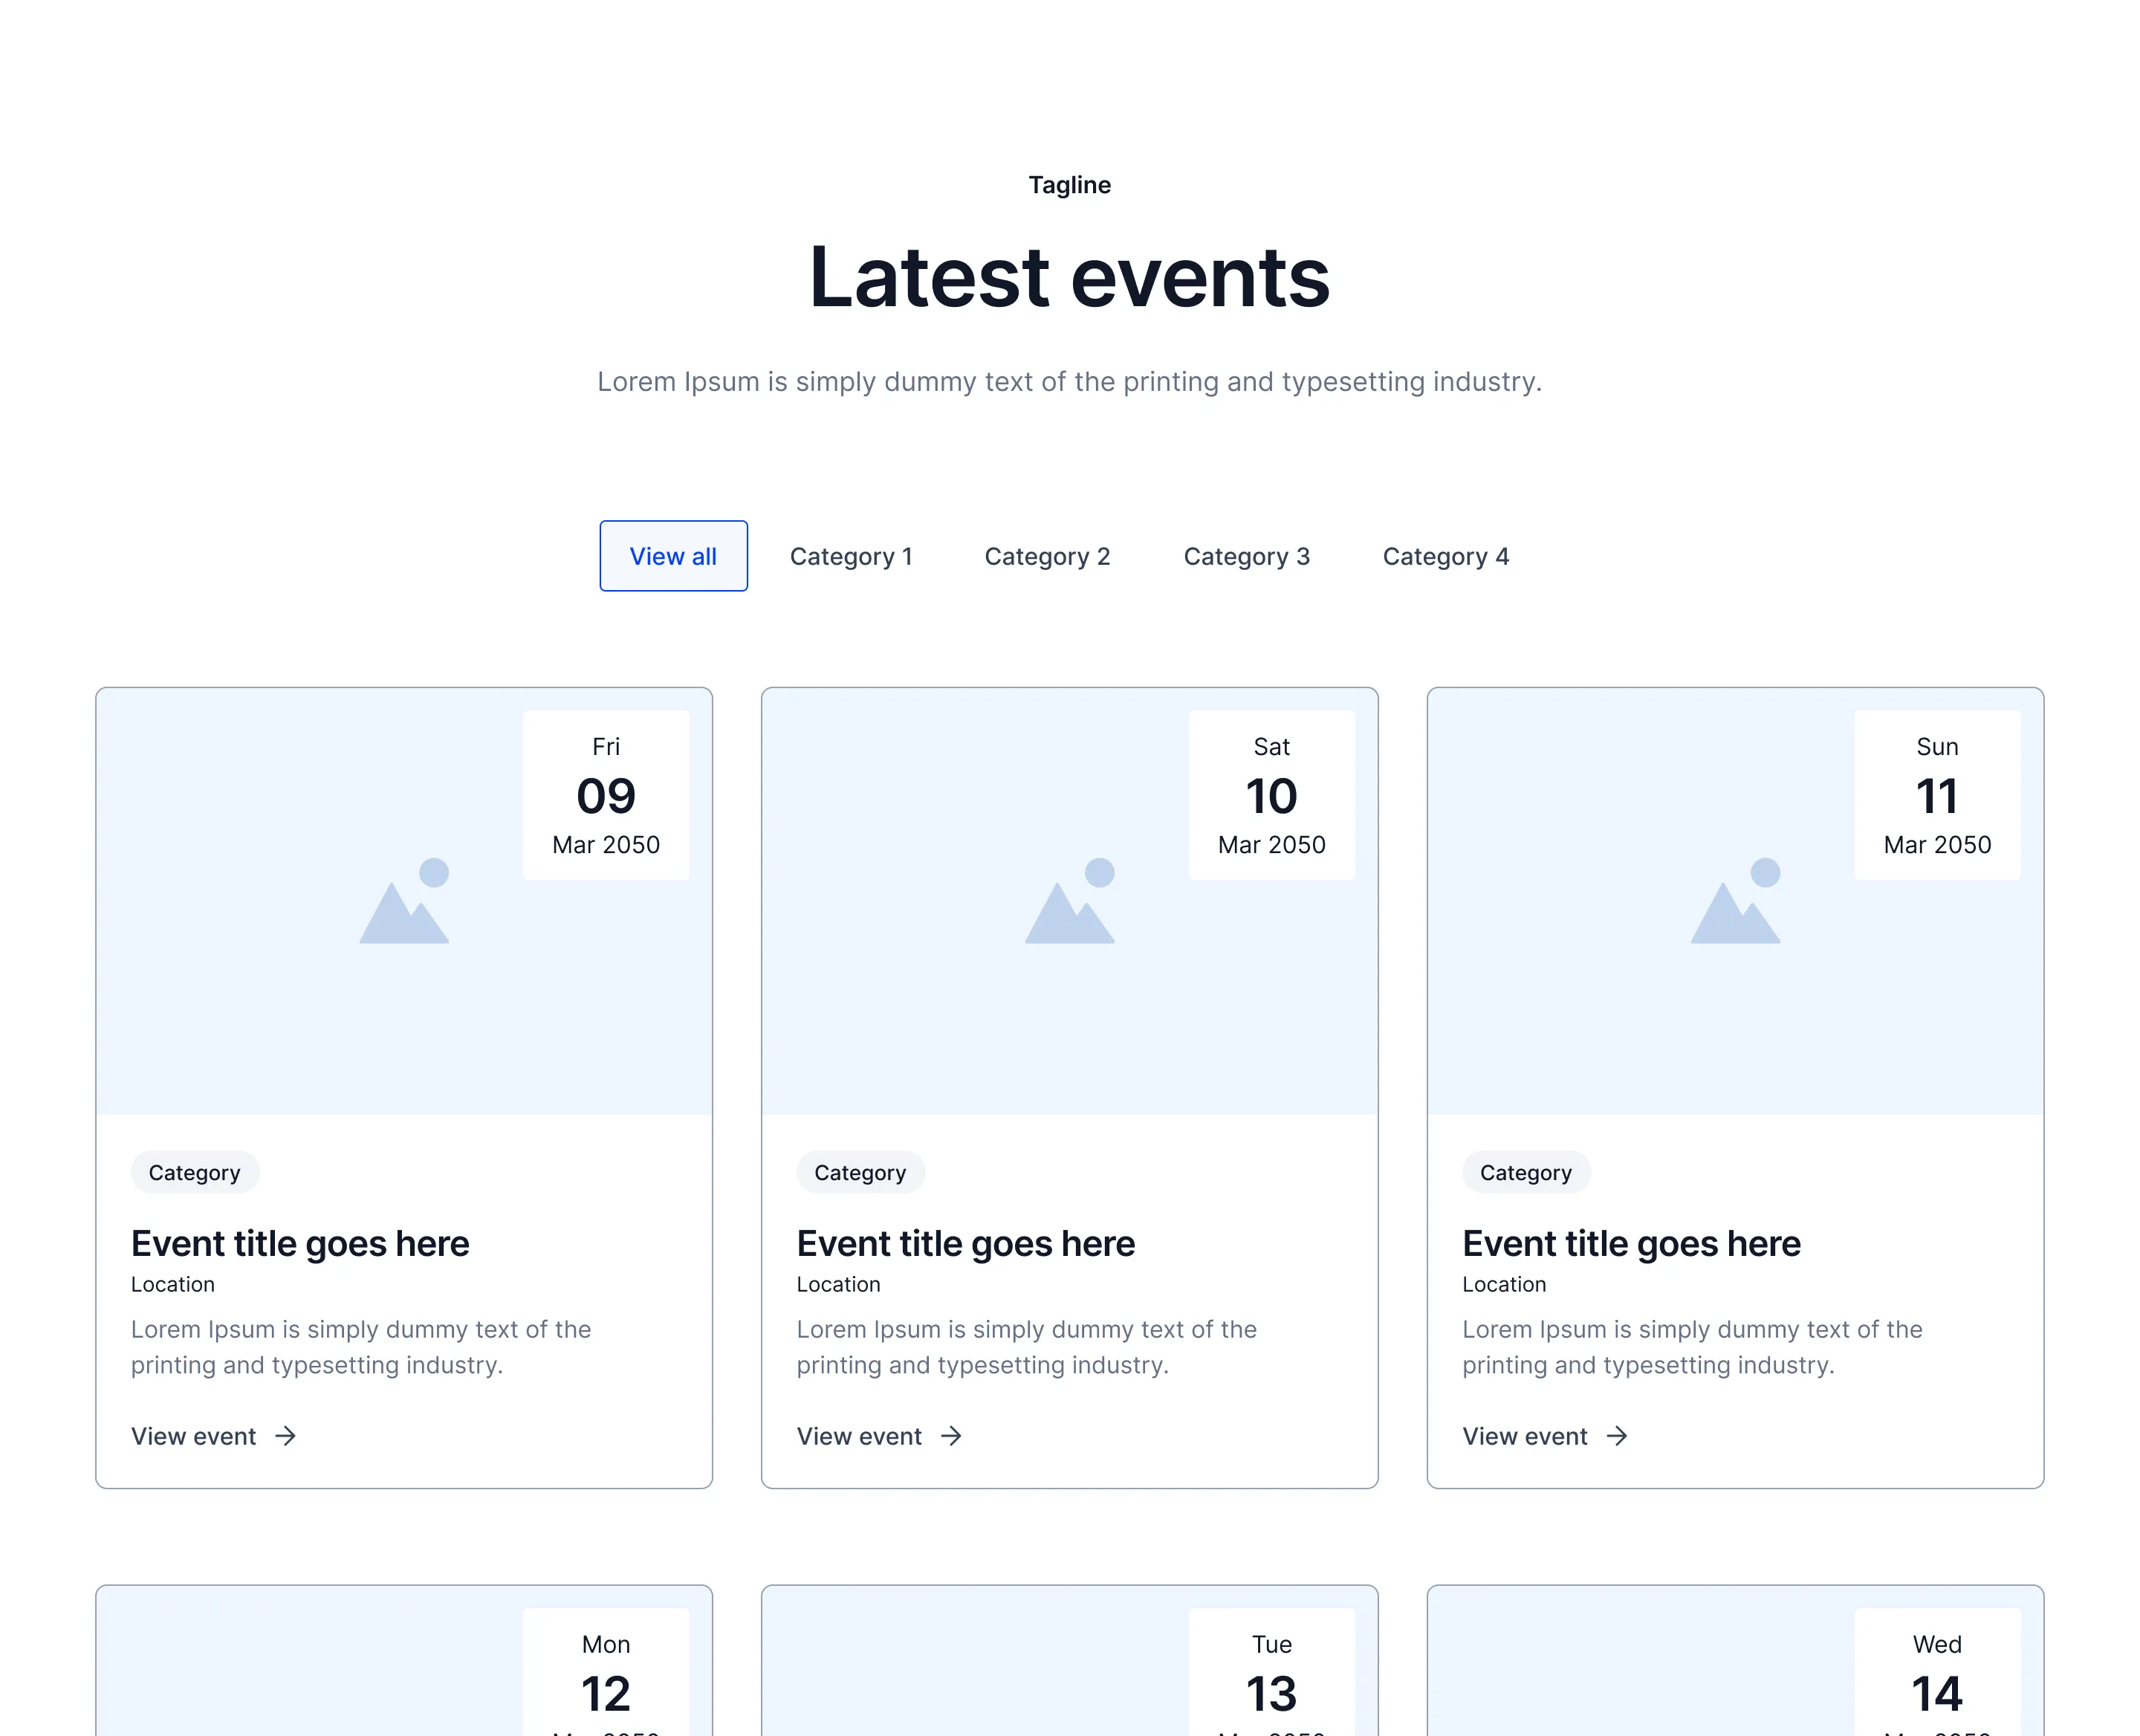Switch to Category 1 tab
The width and height of the screenshot is (2140, 1736).
click(x=851, y=556)
